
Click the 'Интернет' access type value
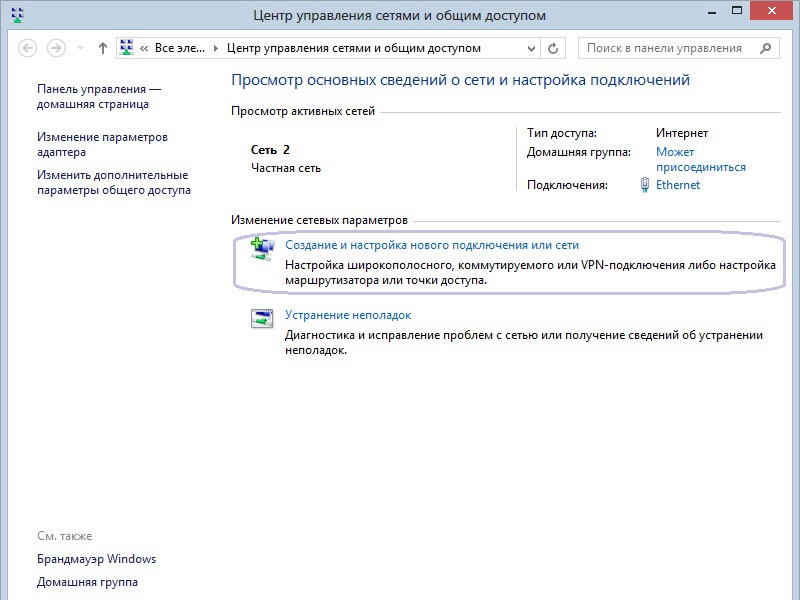click(x=682, y=133)
